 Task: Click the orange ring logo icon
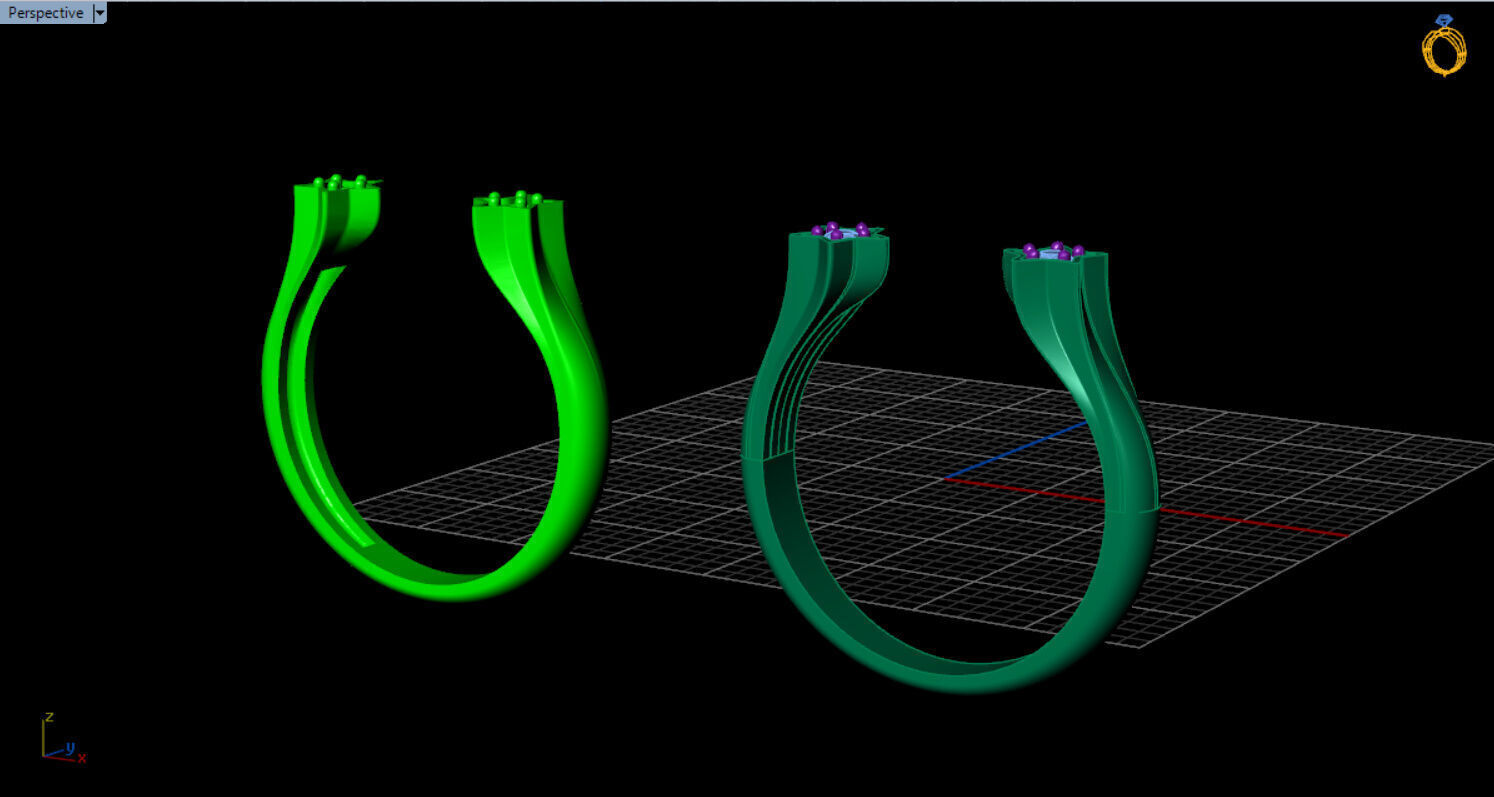1444,45
